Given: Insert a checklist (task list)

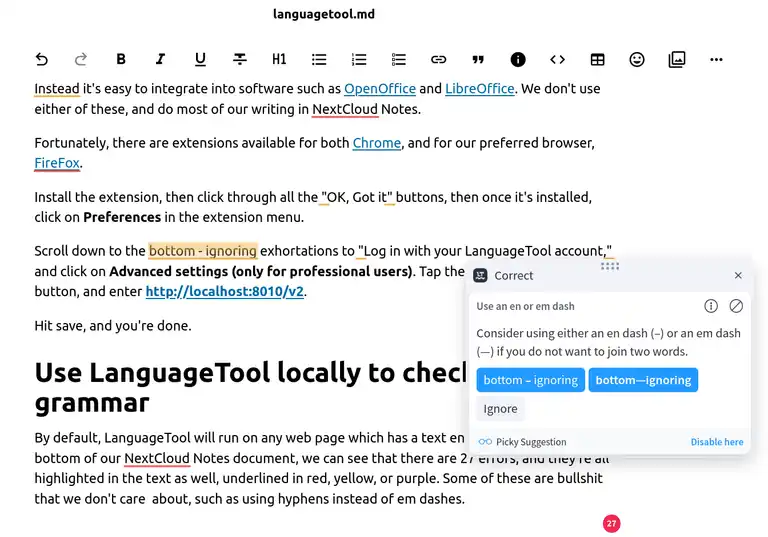Looking at the screenshot, I should (399, 59).
